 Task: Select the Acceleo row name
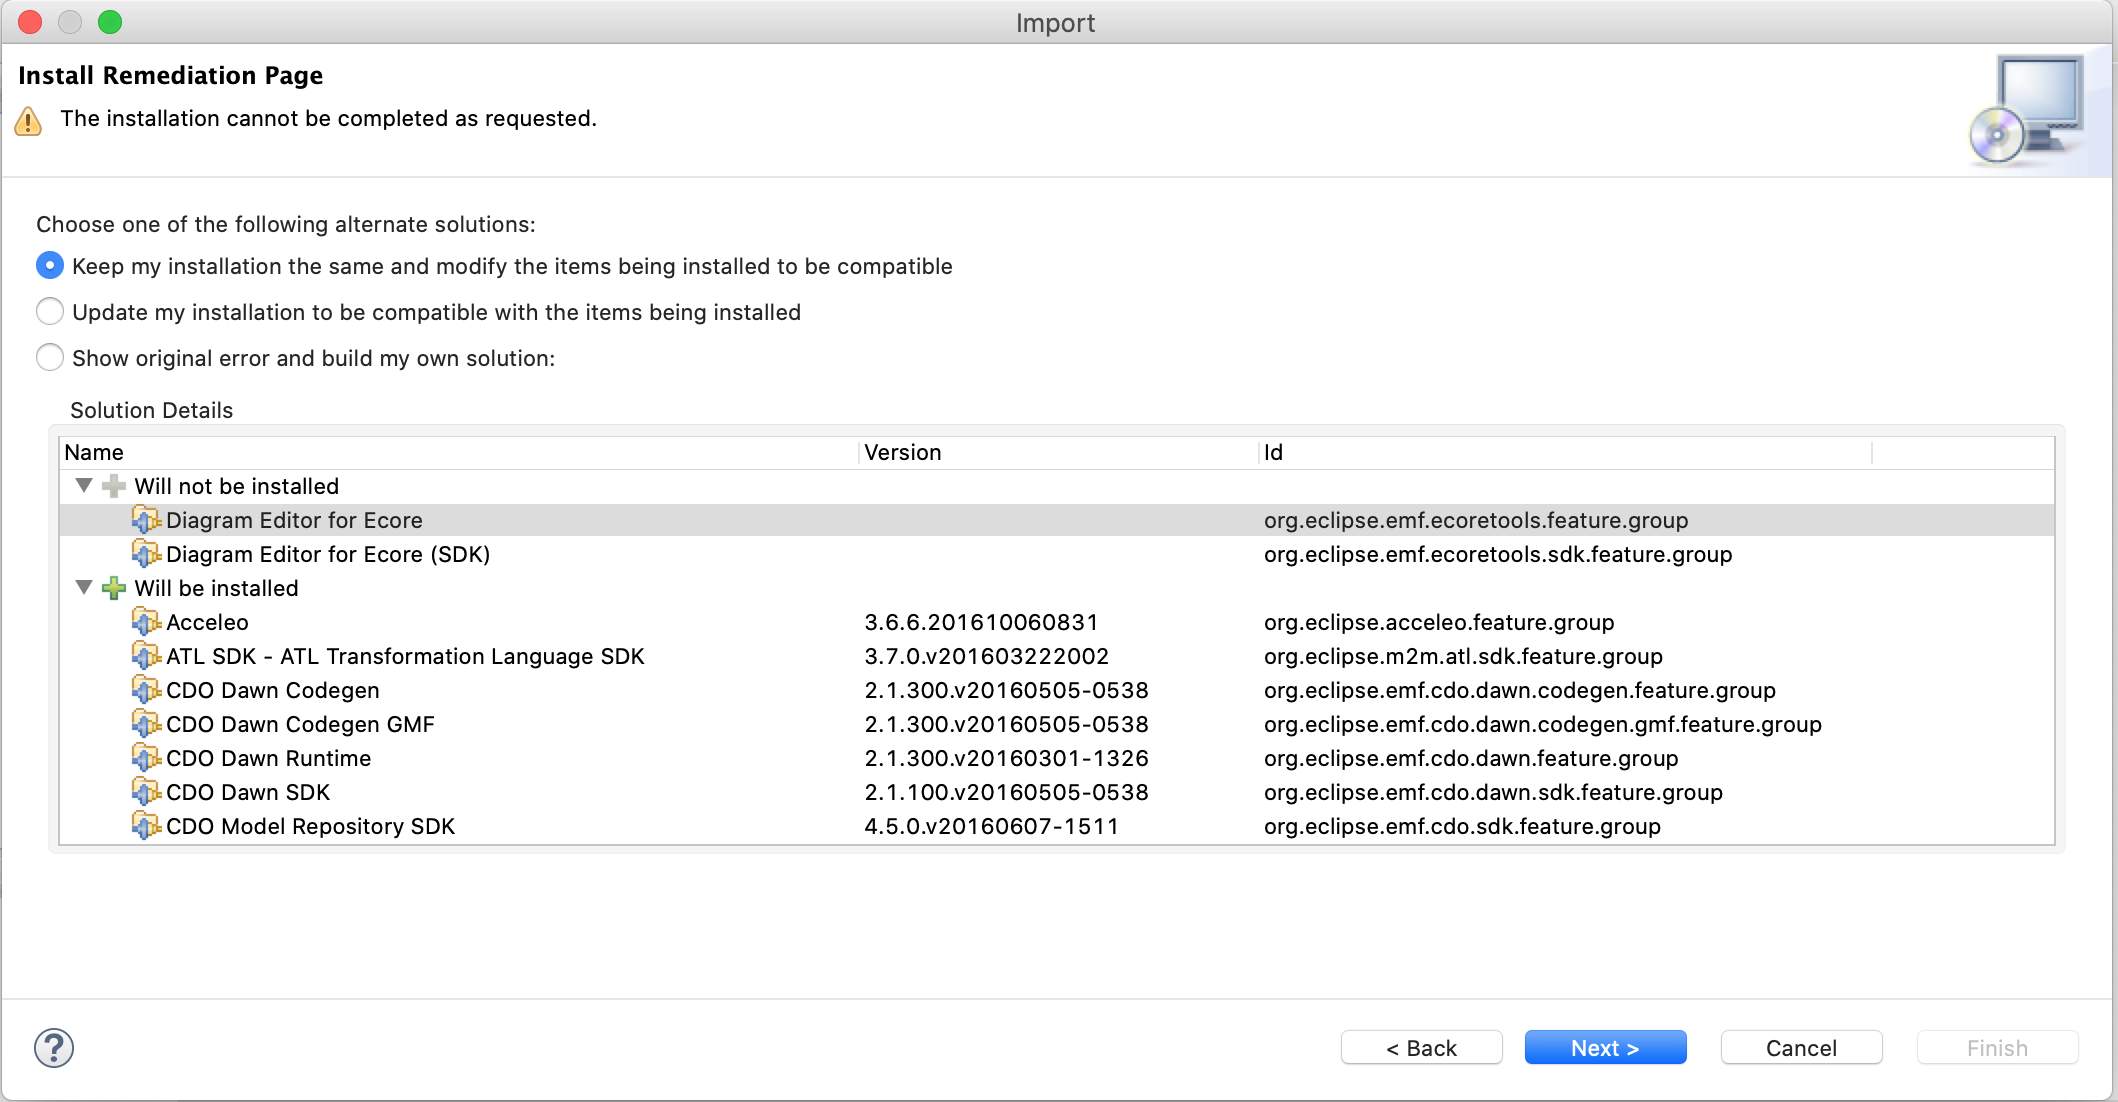[207, 622]
